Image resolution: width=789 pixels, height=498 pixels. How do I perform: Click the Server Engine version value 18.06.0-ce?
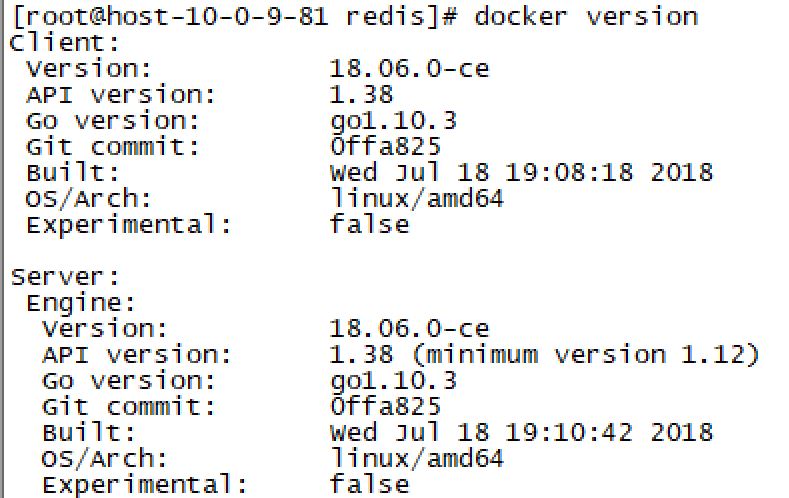(x=409, y=329)
